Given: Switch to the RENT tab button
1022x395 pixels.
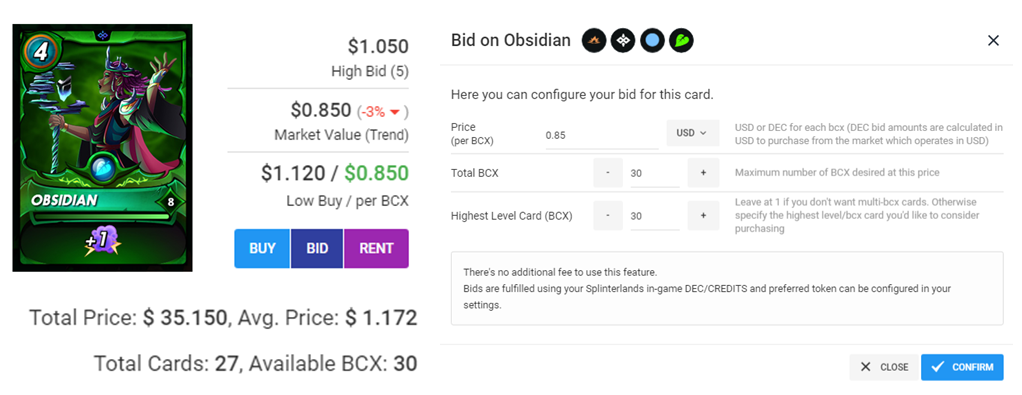Looking at the screenshot, I should point(376,248).
